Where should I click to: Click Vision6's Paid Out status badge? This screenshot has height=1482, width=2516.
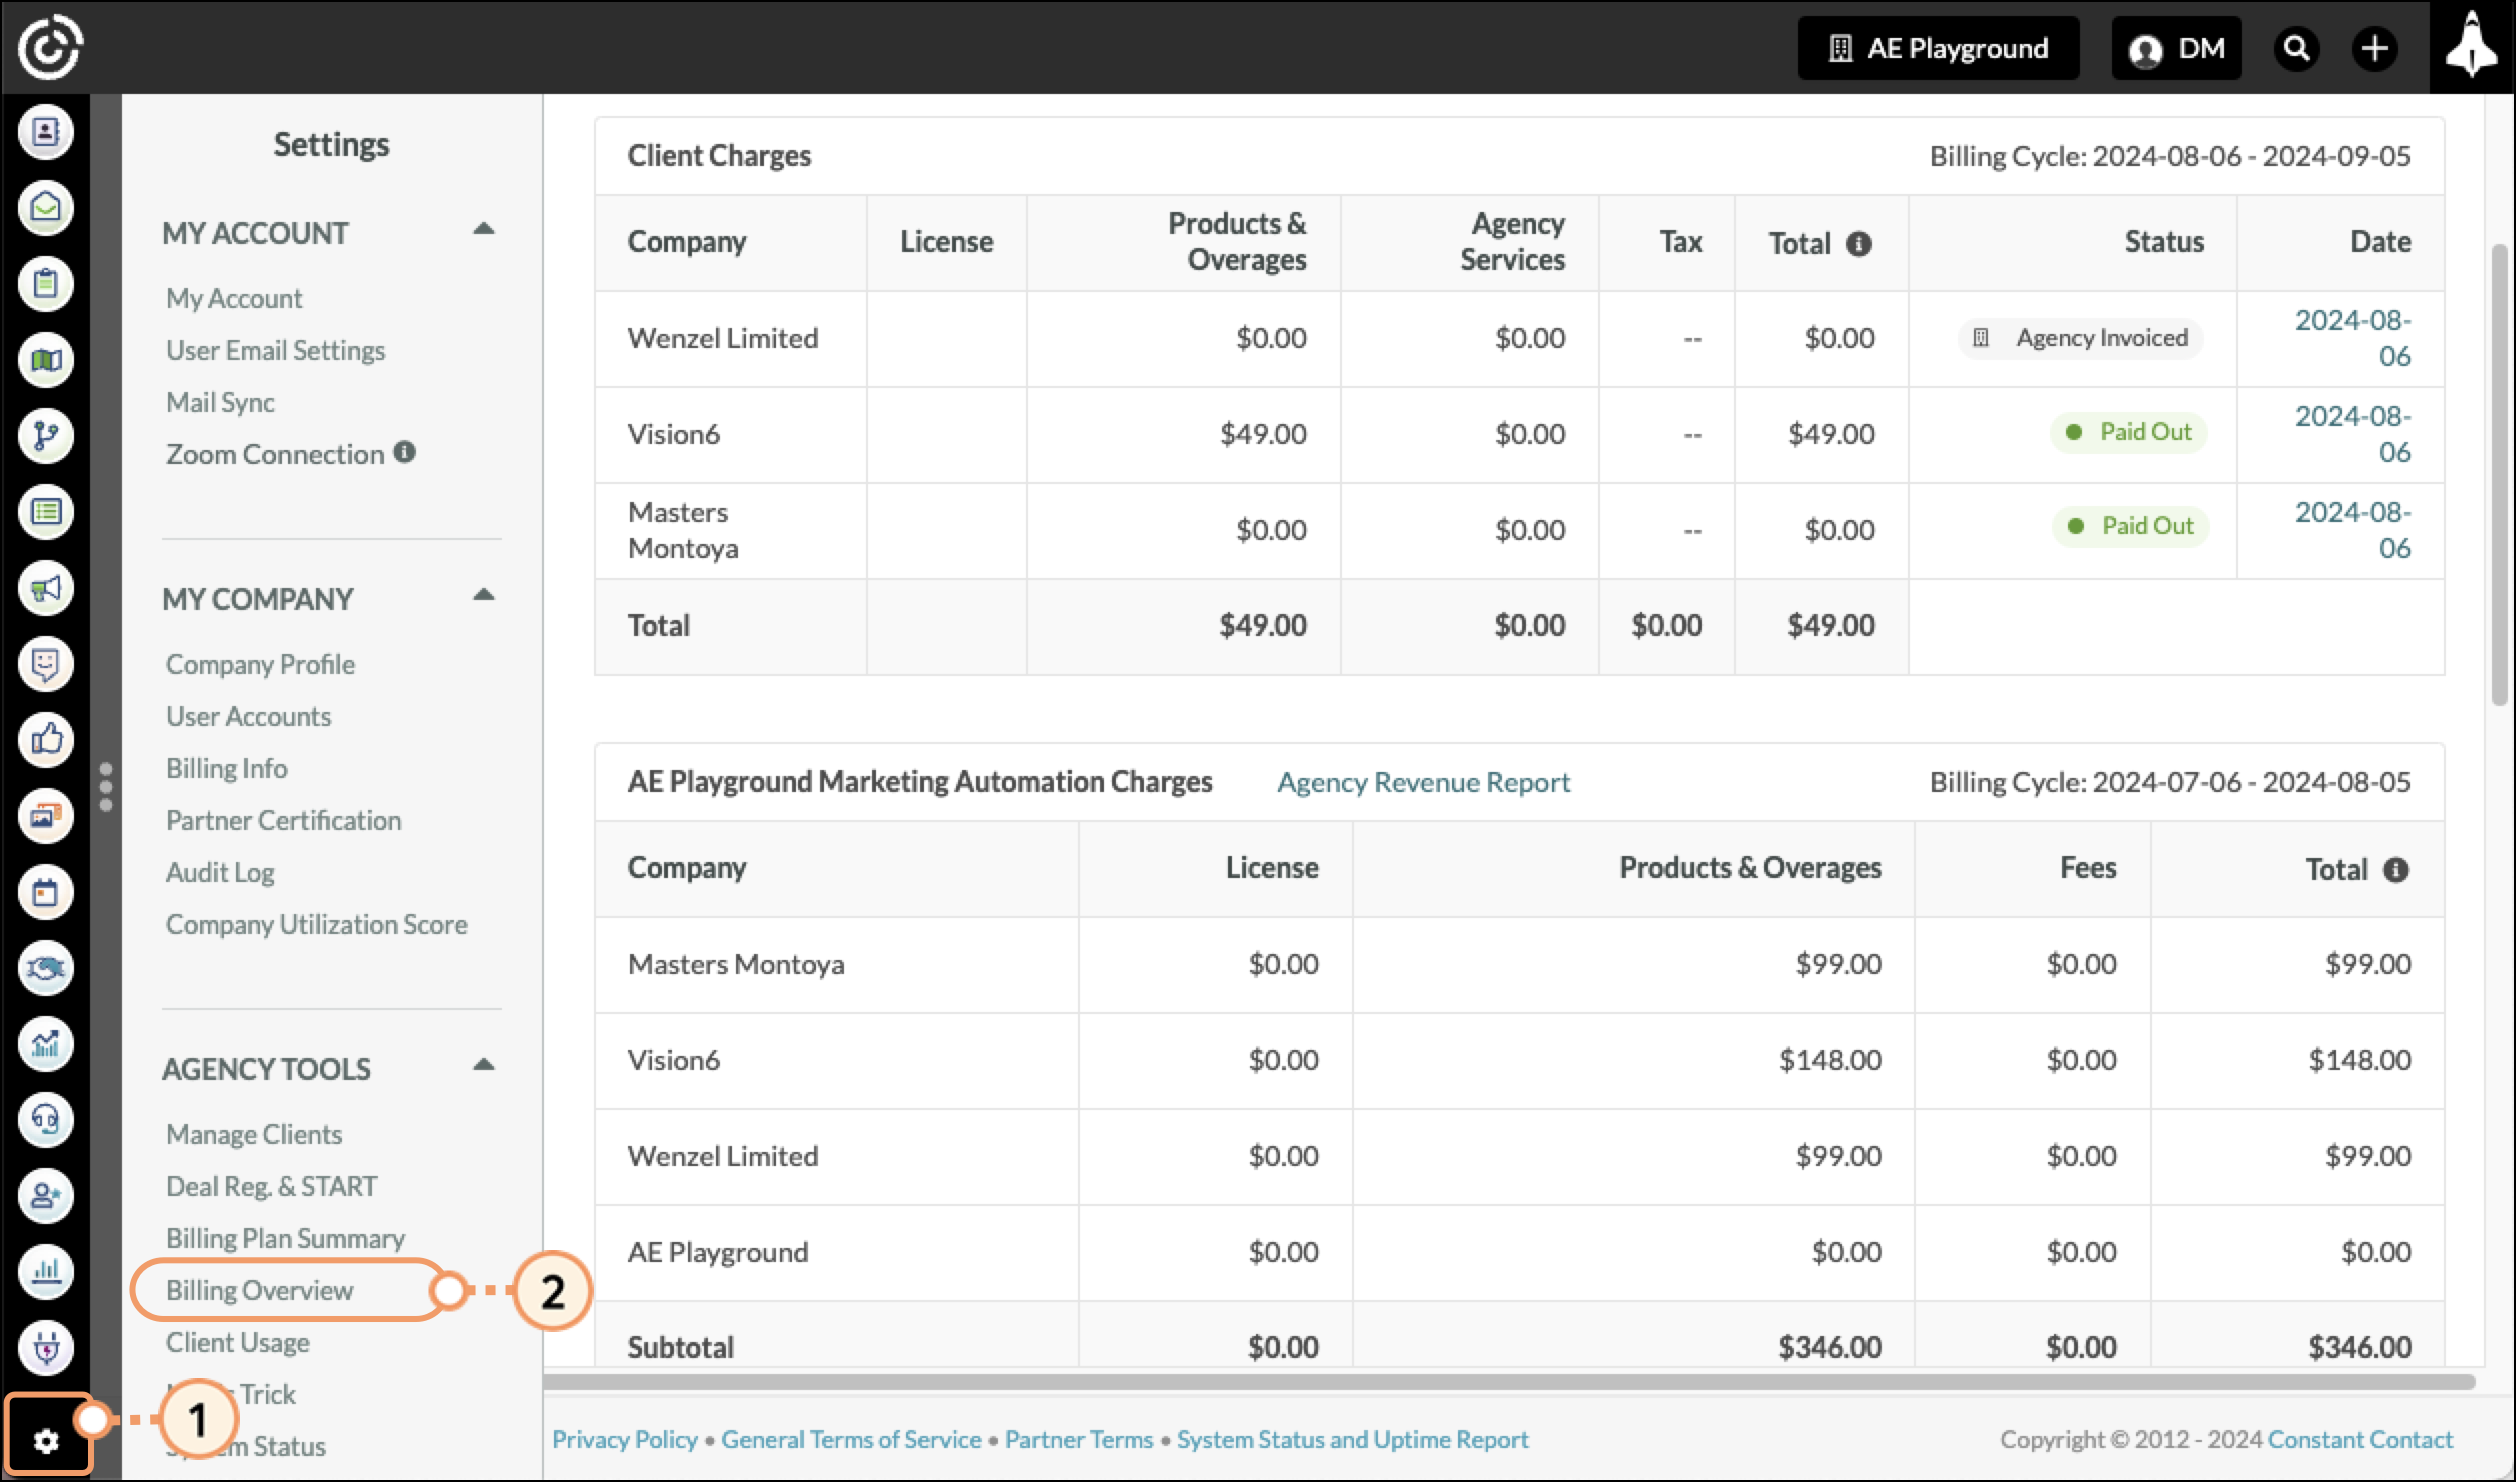pos(2129,432)
